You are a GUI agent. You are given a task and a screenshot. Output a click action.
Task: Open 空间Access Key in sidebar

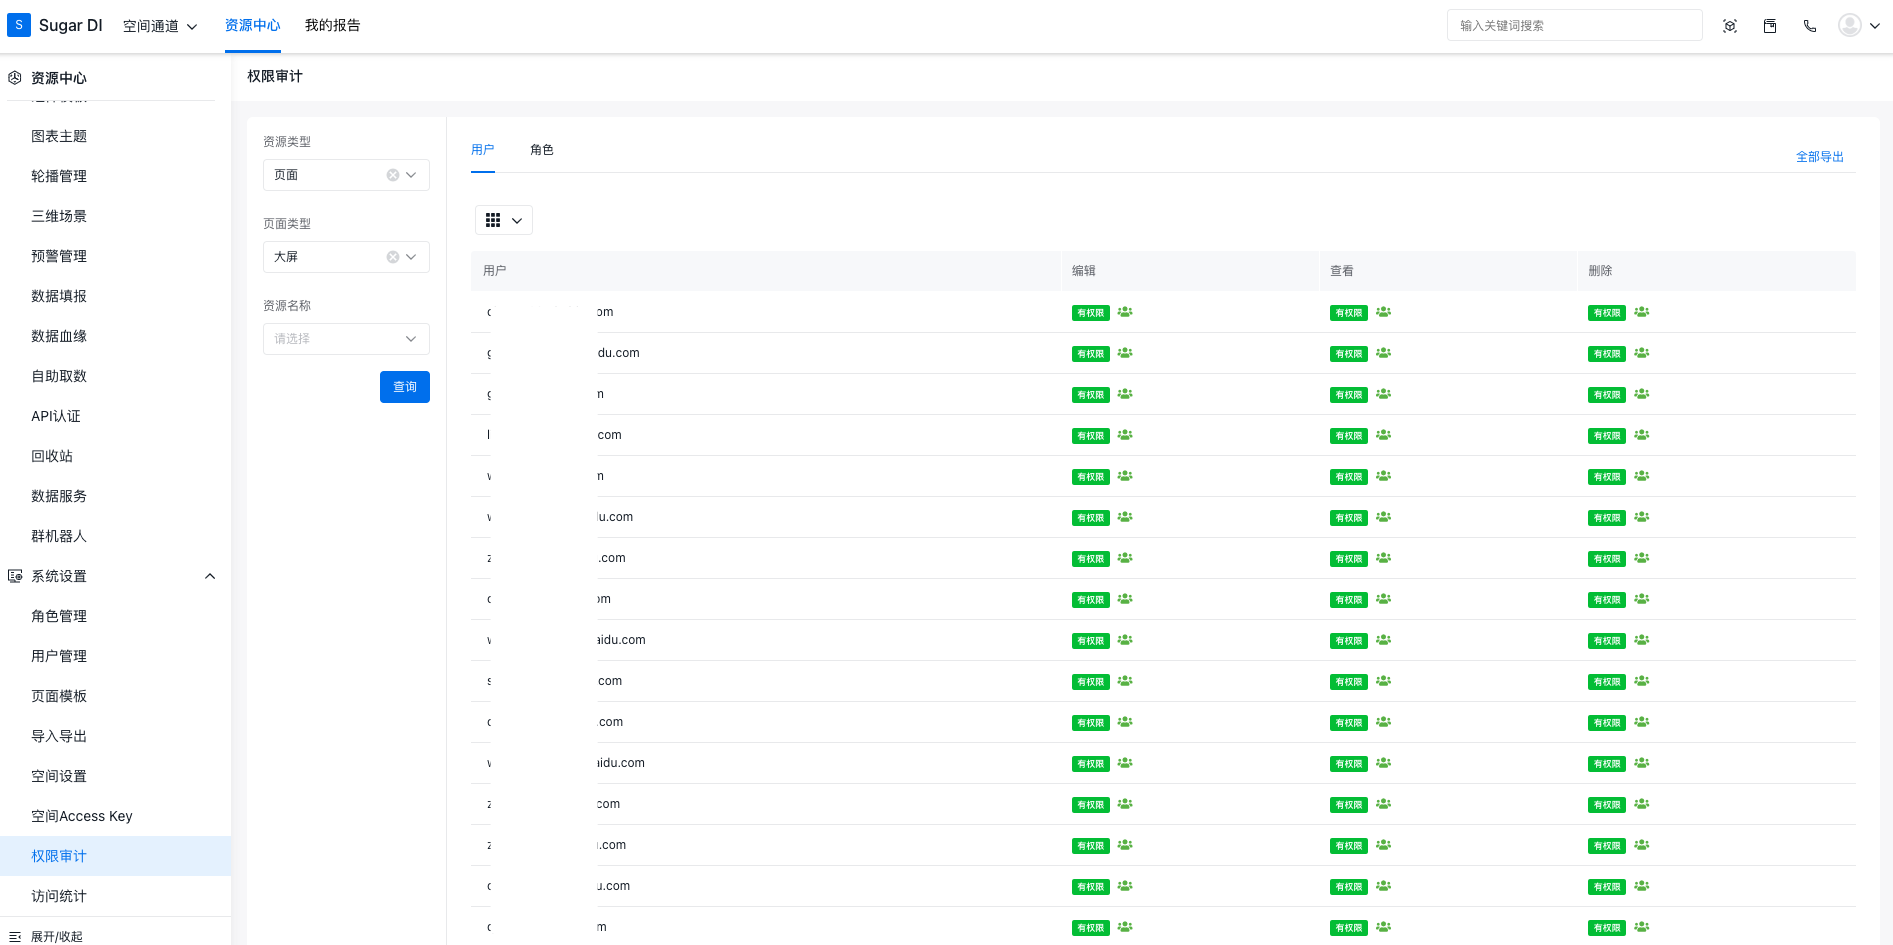[82, 816]
